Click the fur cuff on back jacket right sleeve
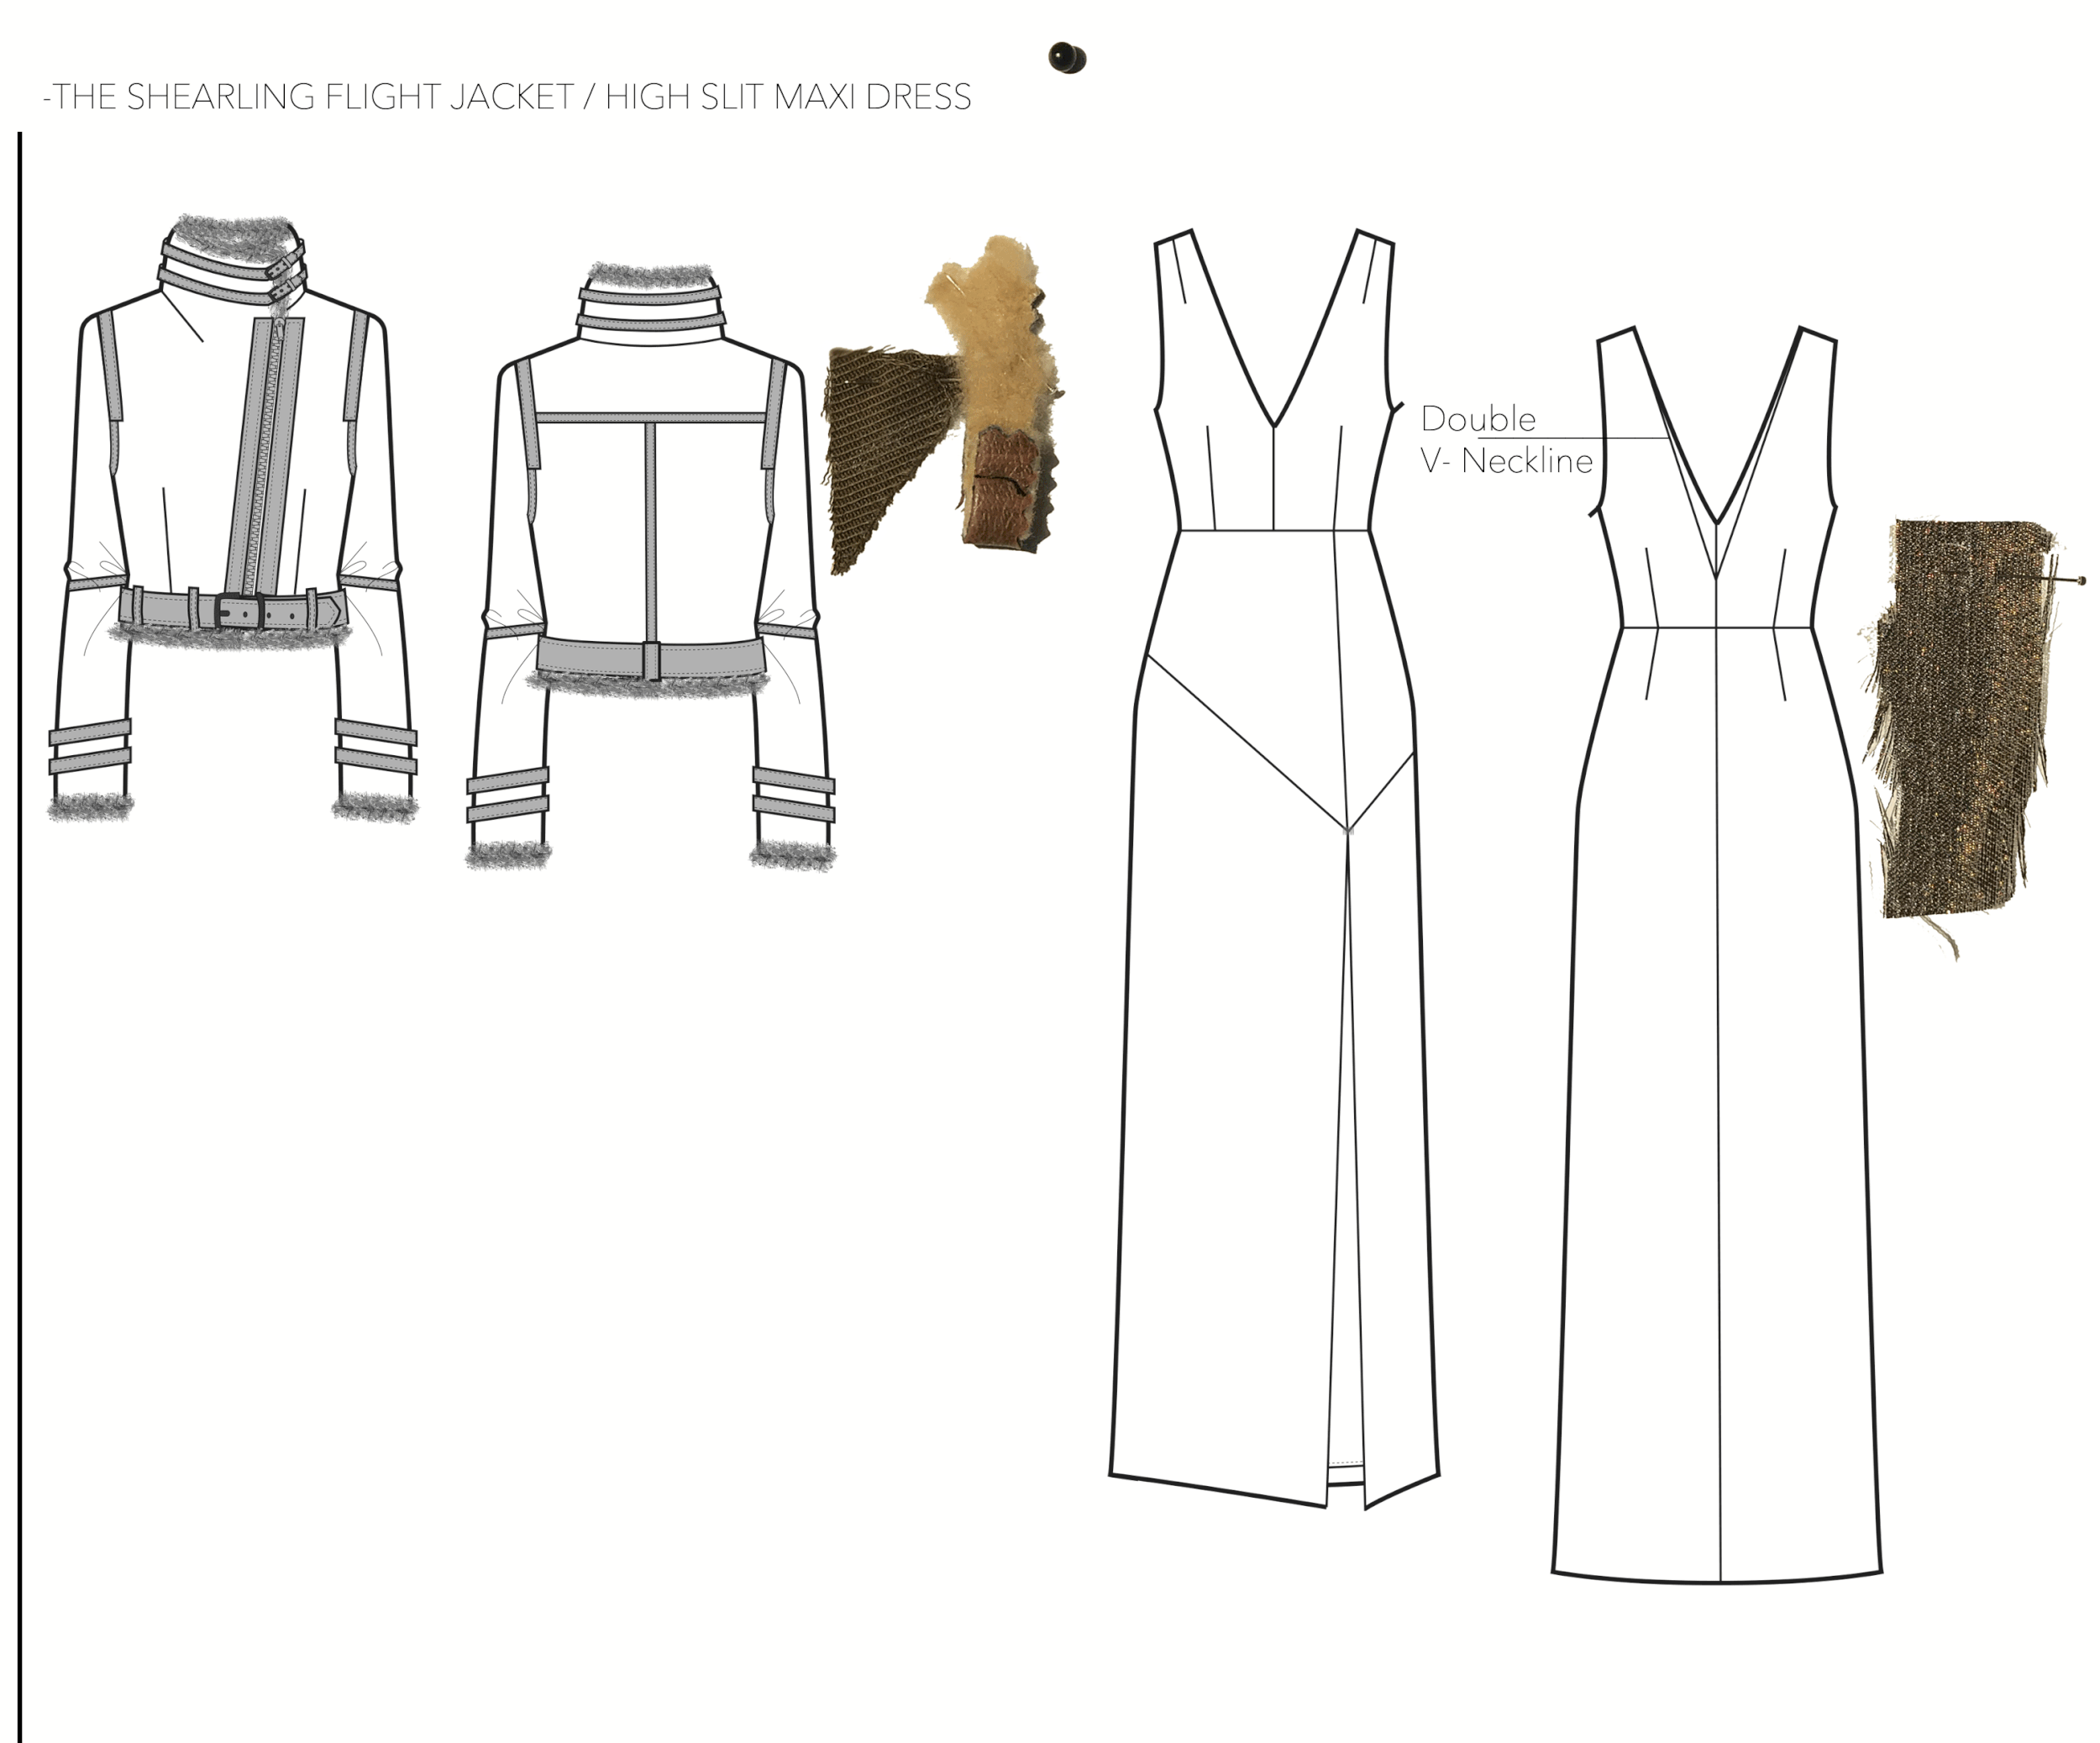 pos(792,857)
